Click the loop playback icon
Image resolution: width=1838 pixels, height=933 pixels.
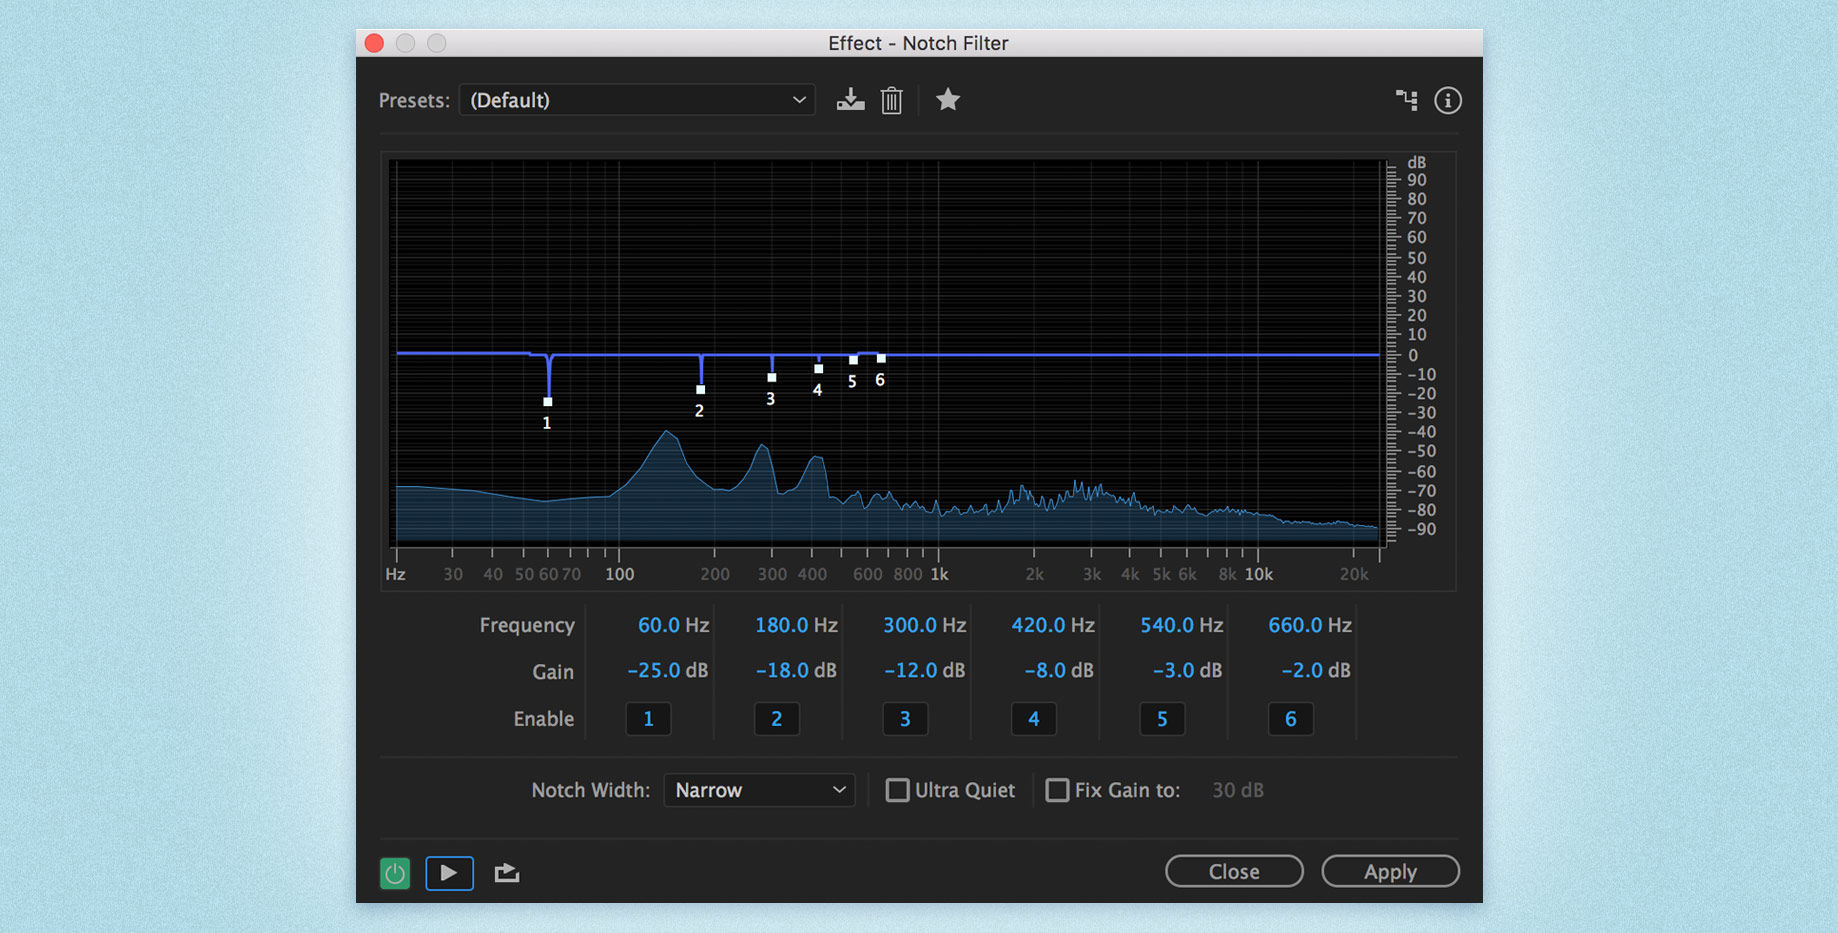point(506,872)
